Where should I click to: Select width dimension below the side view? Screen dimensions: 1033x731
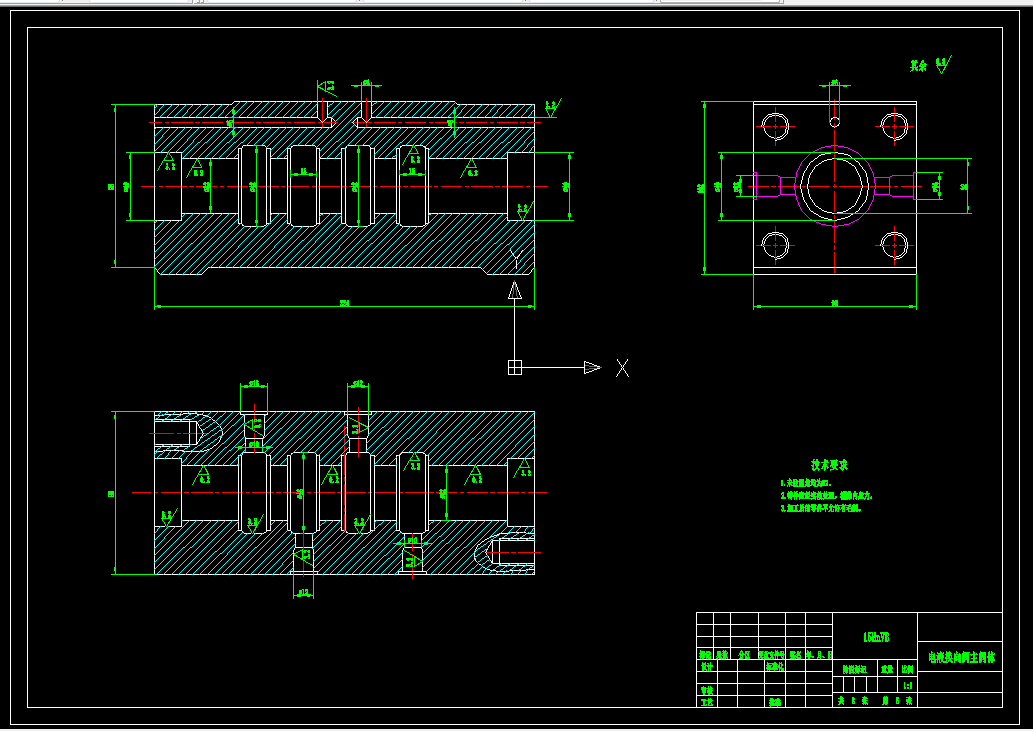click(835, 304)
